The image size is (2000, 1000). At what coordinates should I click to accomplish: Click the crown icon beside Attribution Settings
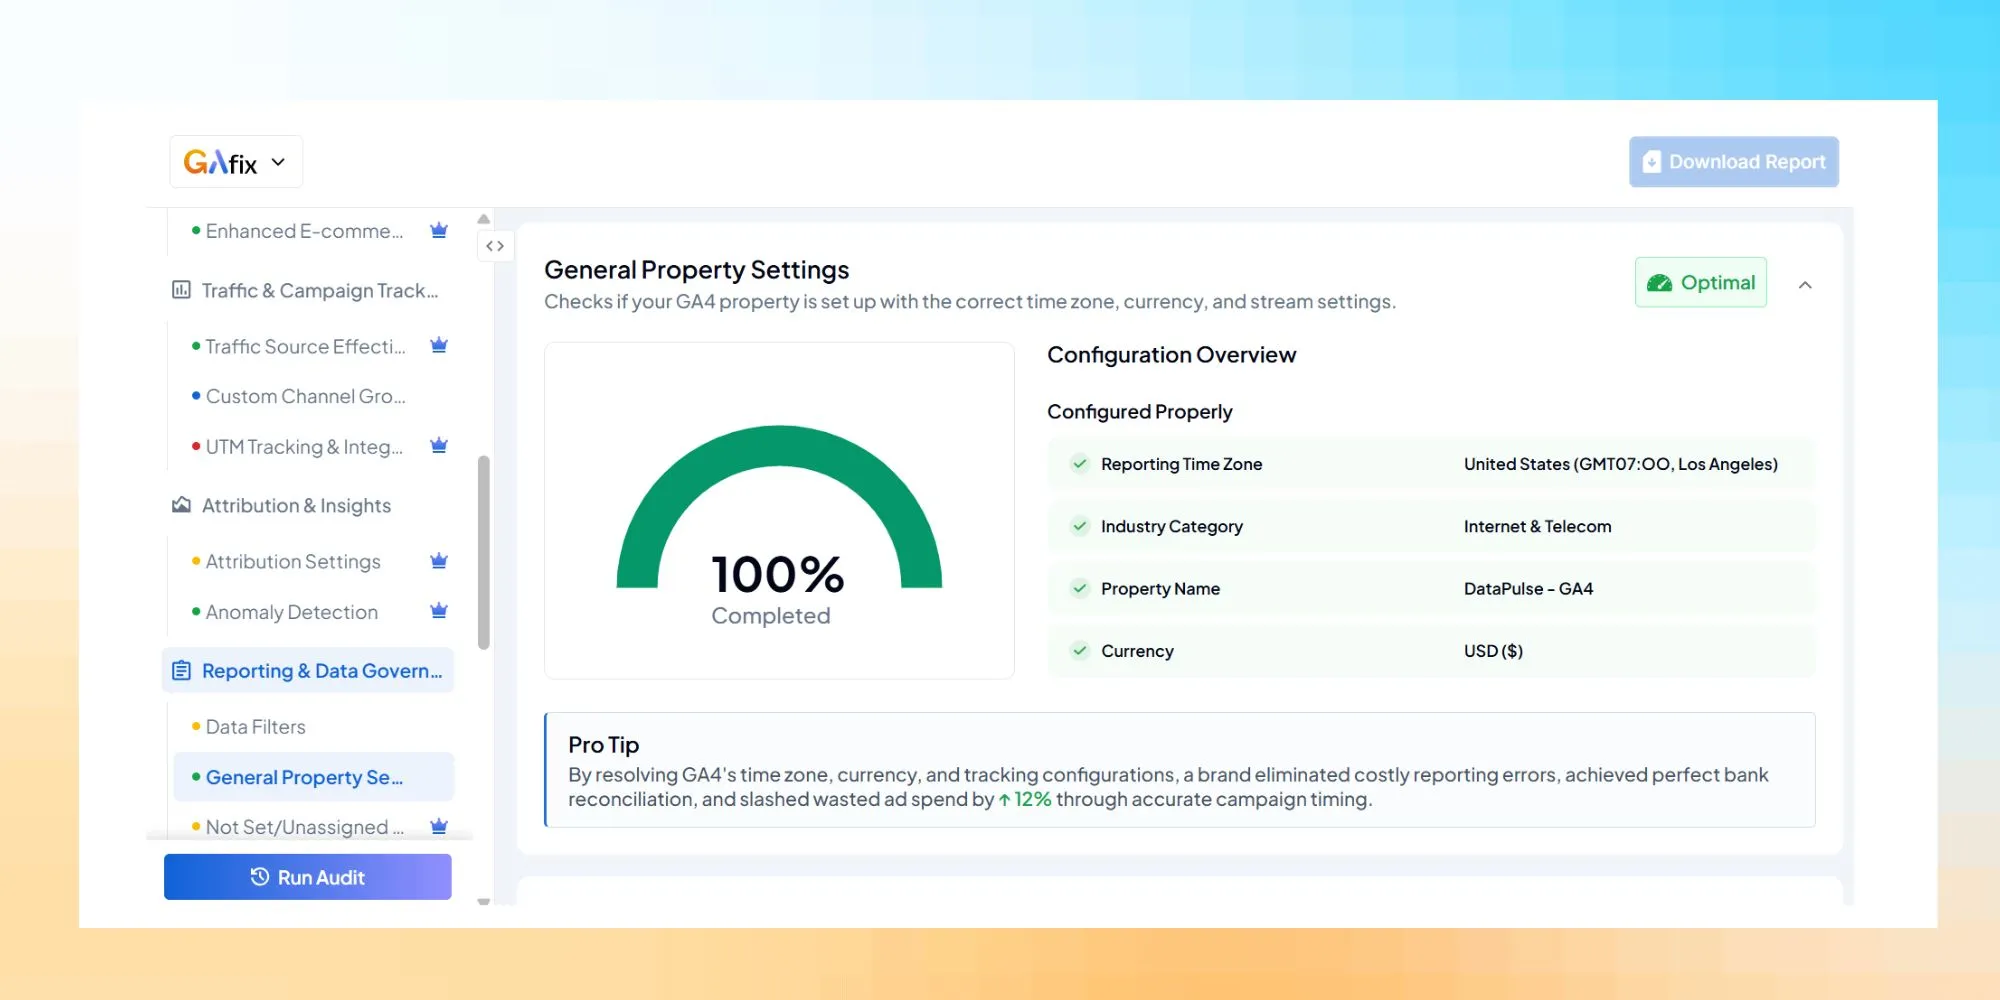(438, 561)
